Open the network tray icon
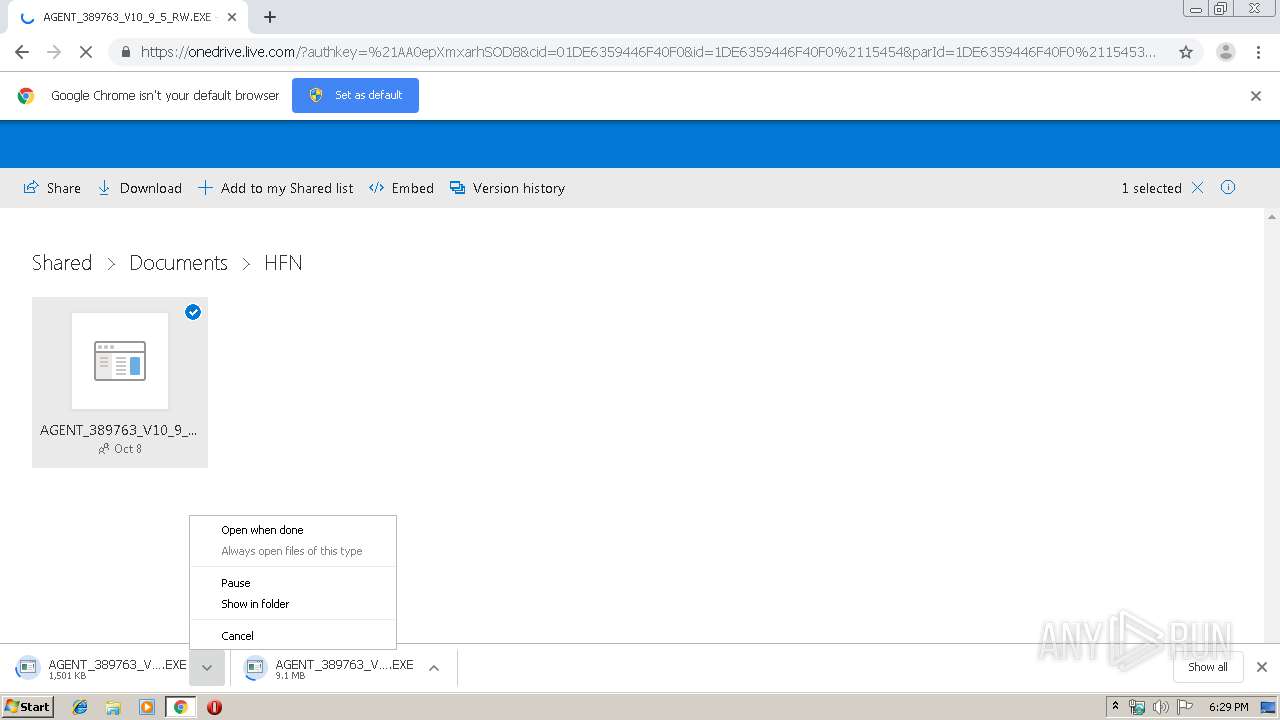The image size is (1280, 720). 1137,707
